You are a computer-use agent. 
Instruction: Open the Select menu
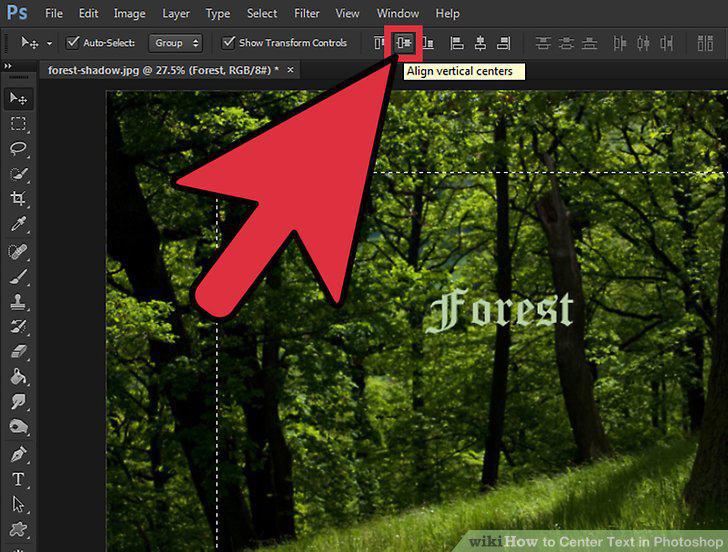click(262, 13)
